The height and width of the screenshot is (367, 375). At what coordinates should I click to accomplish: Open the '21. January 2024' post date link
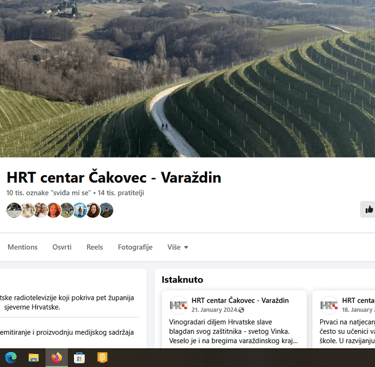[215, 310]
